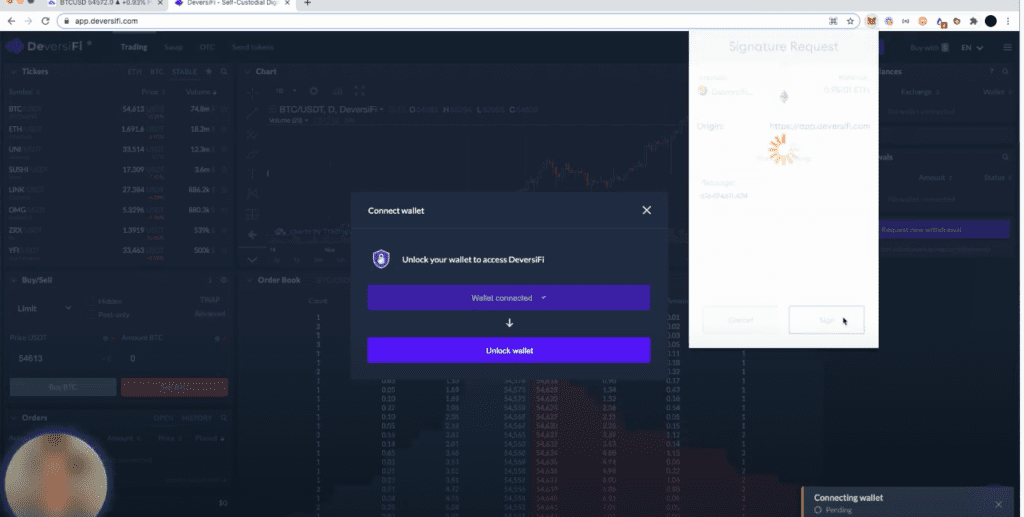
Task: Enable the Hidden order checkbox
Action: click(91, 302)
